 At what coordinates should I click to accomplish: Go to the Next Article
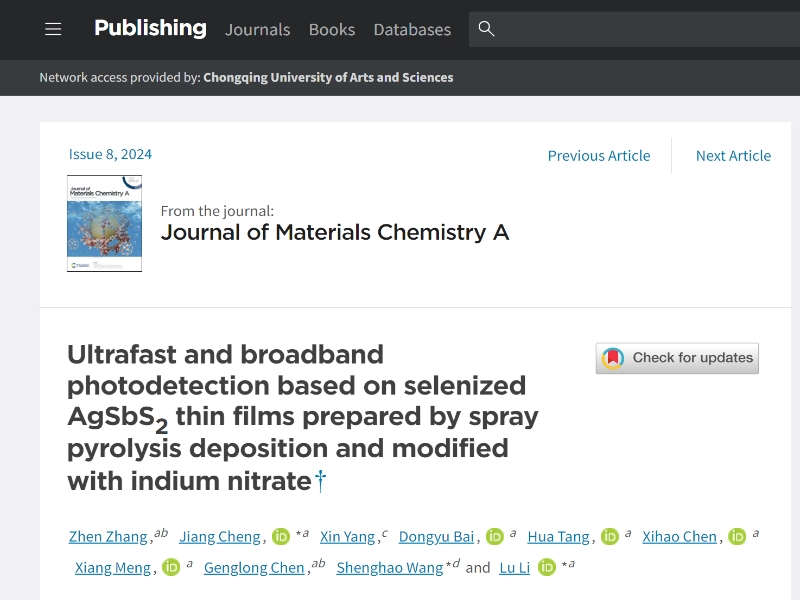click(x=733, y=156)
